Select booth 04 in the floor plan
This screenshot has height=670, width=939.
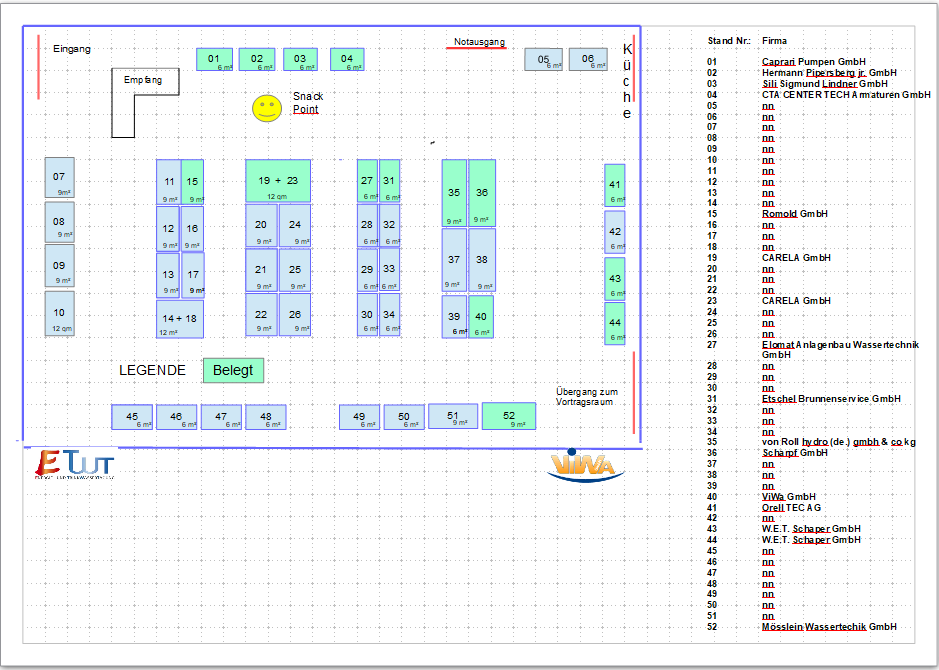pyautogui.click(x=347, y=59)
